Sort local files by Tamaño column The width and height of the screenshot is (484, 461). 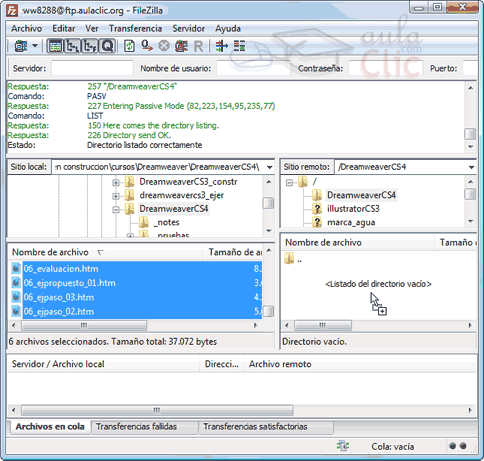pyautogui.click(x=232, y=252)
